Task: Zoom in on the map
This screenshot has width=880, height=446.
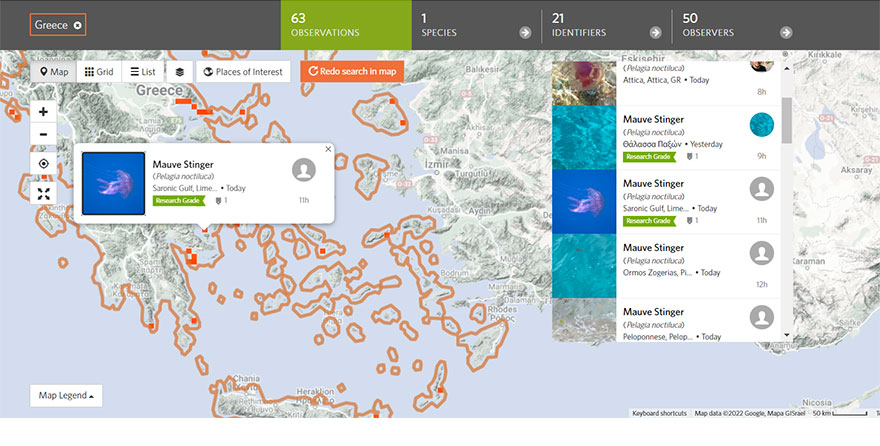Action: coord(43,112)
